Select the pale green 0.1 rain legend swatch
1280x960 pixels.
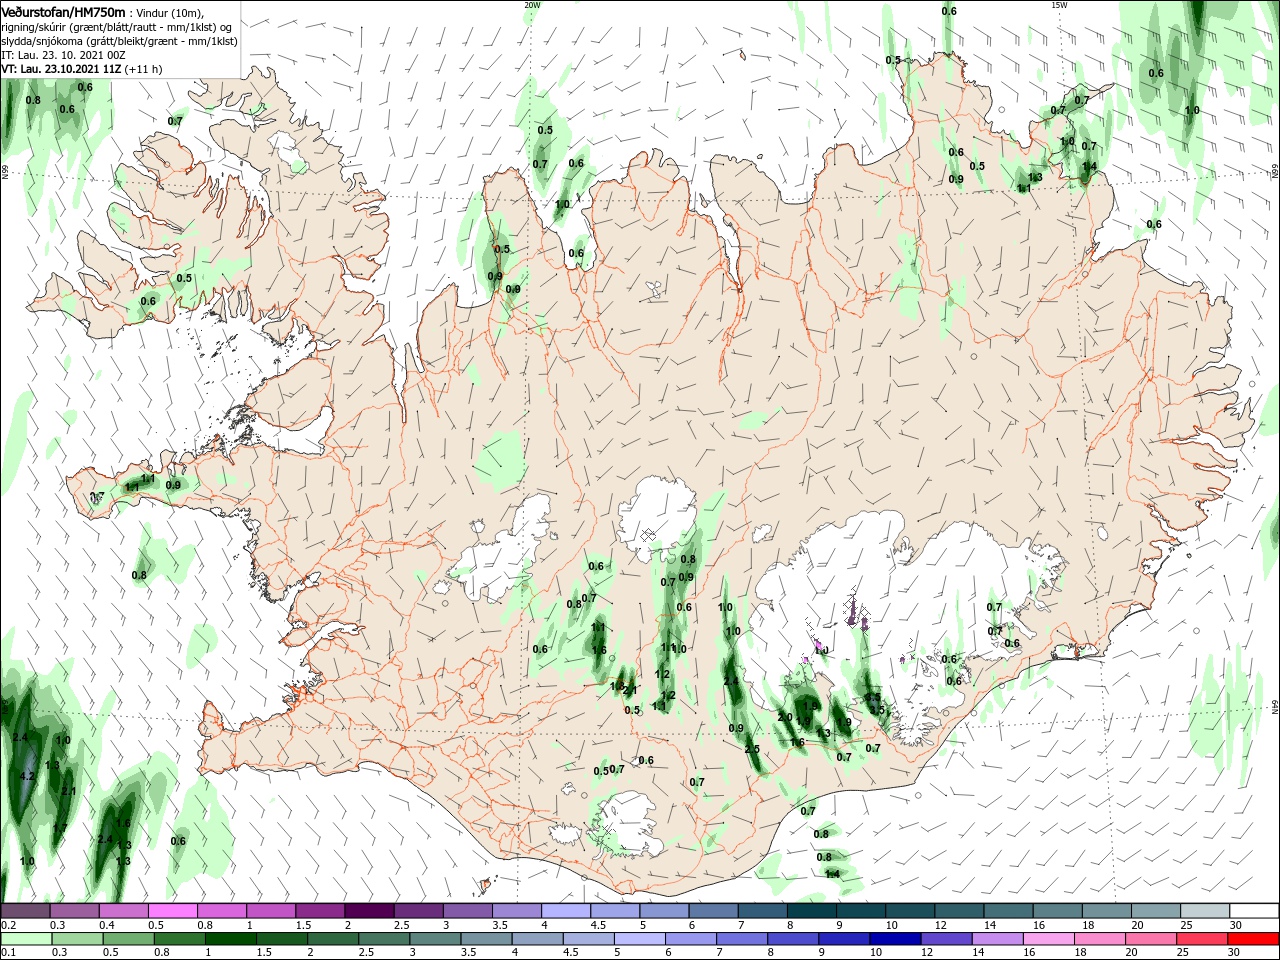pos(26,939)
